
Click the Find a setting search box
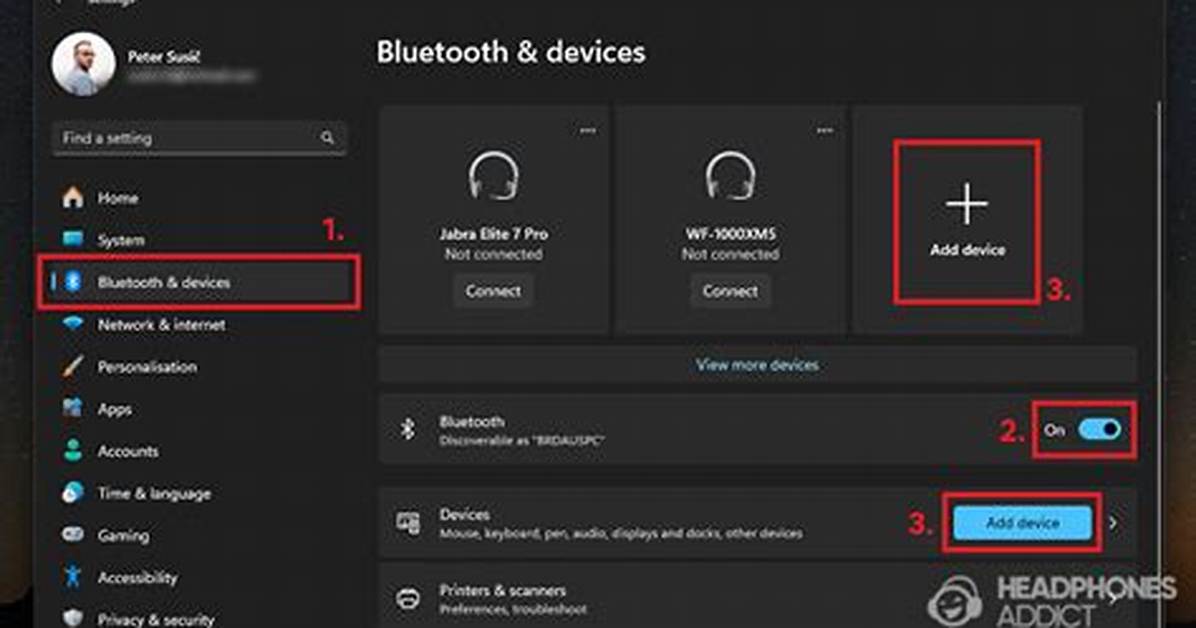(199, 138)
